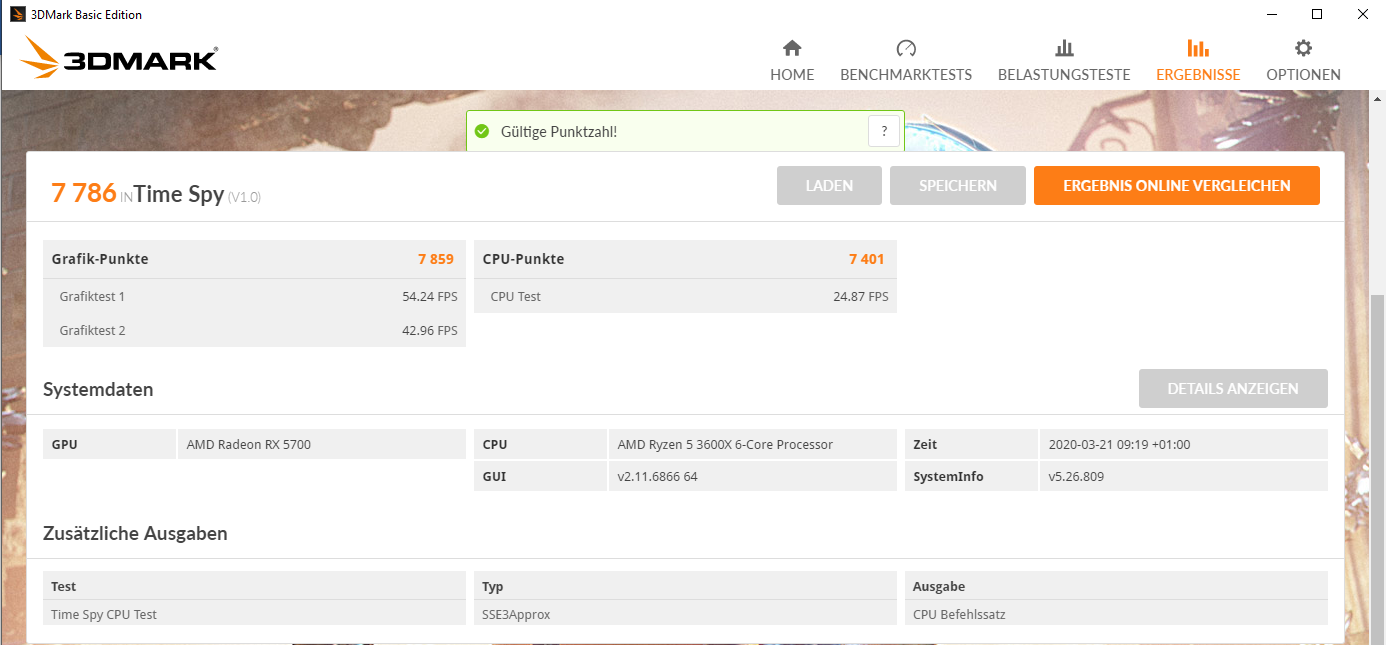
Task: Minimize the 3DMark window
Action: pos(1272,14)
